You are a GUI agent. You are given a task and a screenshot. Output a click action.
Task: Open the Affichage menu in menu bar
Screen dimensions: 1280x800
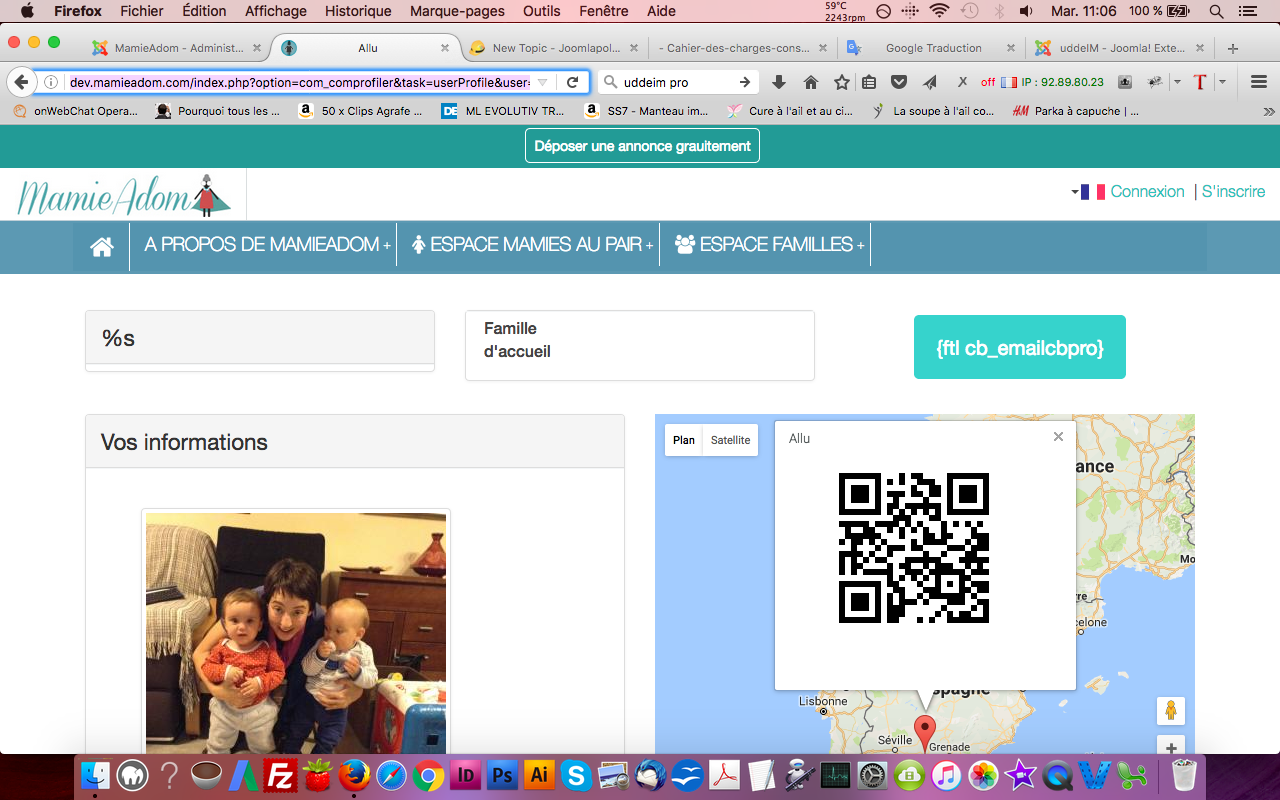(x=276, y=12)
